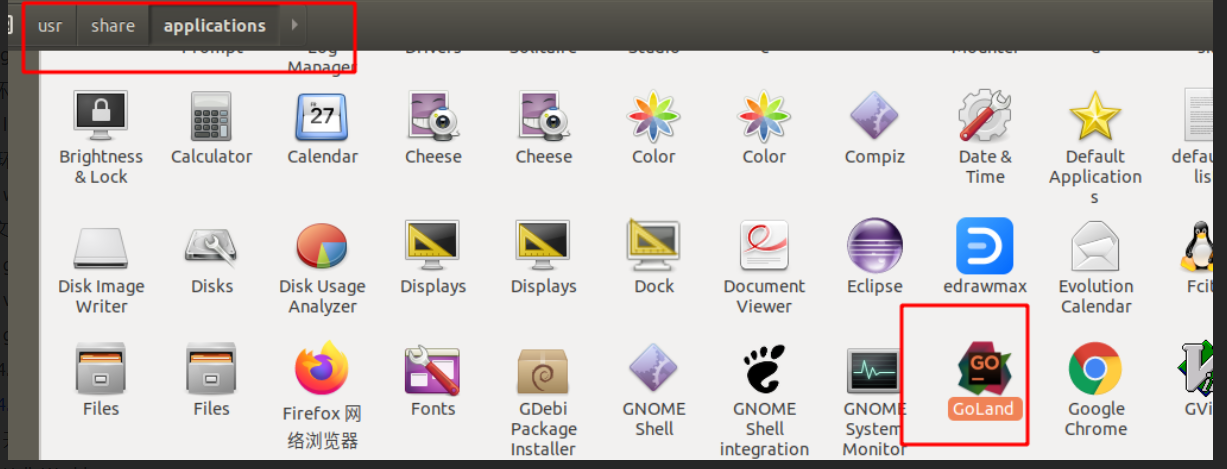This screenshot has height=469, width=1227.
Task: Select the Evolution Calendar icon
Action: point(1095,246)
